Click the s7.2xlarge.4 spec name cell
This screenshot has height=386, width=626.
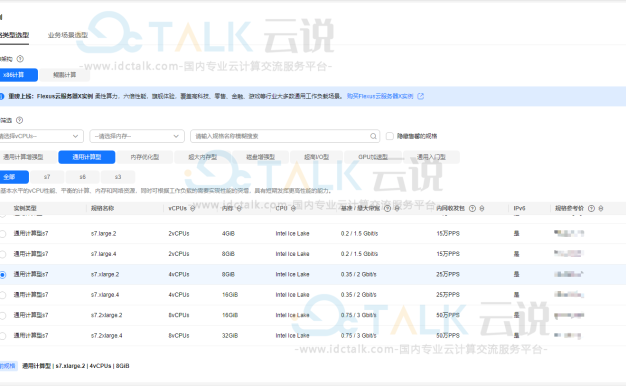106,336
